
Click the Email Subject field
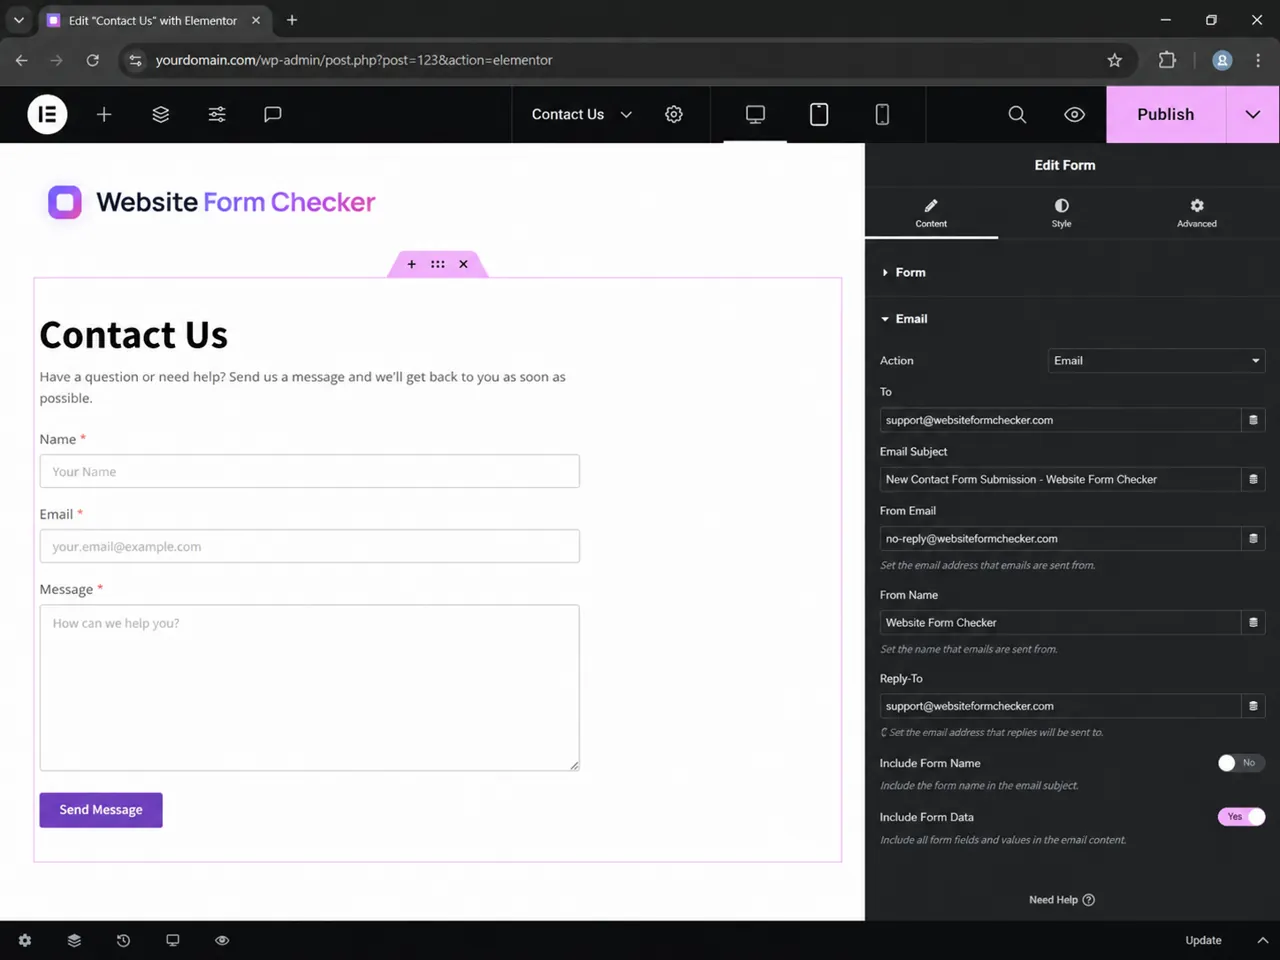click(x=1060, y=479)
